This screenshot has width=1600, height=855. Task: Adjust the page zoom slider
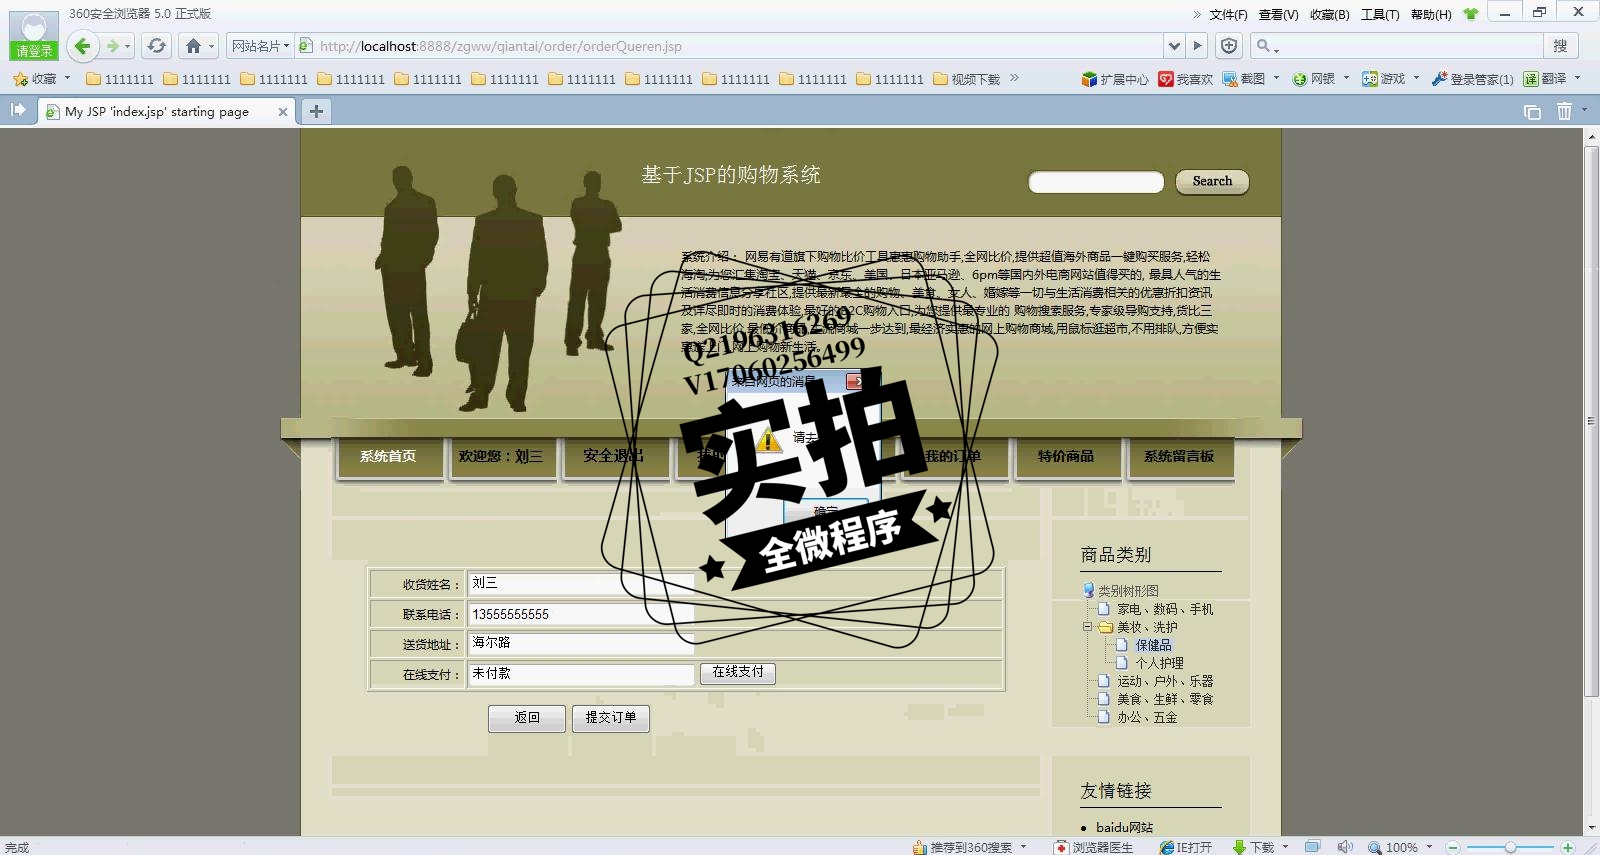click(1510, 847)
